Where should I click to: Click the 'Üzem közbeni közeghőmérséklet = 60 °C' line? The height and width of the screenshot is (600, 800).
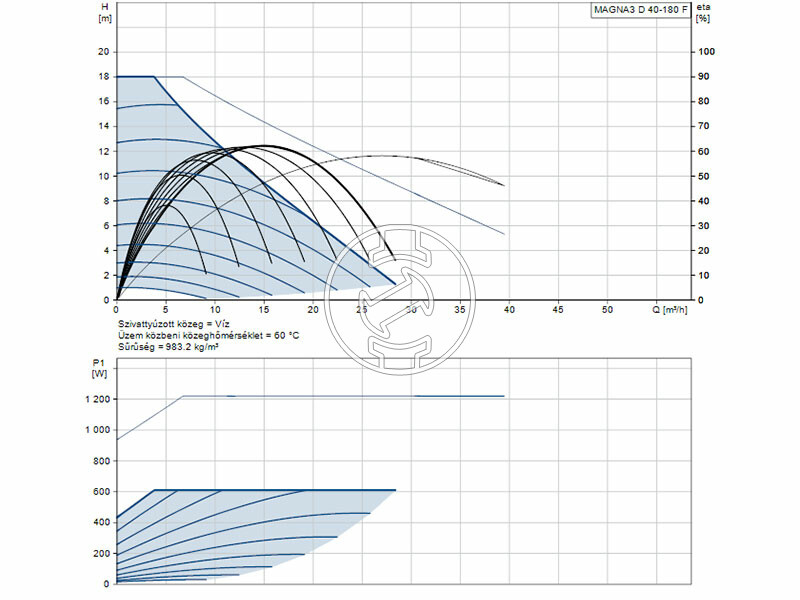pos(208,336)
